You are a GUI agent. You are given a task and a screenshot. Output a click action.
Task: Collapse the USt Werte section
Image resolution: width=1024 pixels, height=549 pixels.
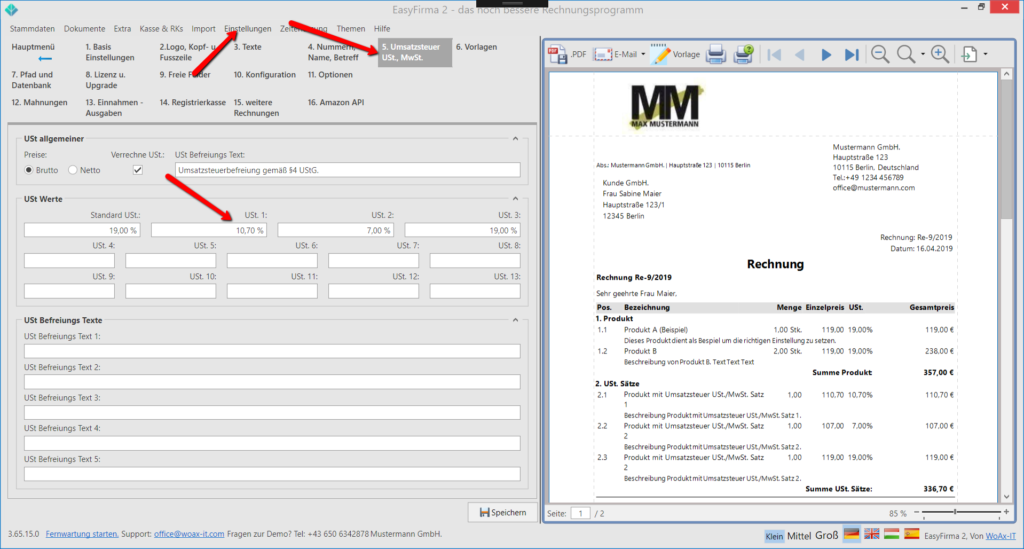click(x=515, y=198)
